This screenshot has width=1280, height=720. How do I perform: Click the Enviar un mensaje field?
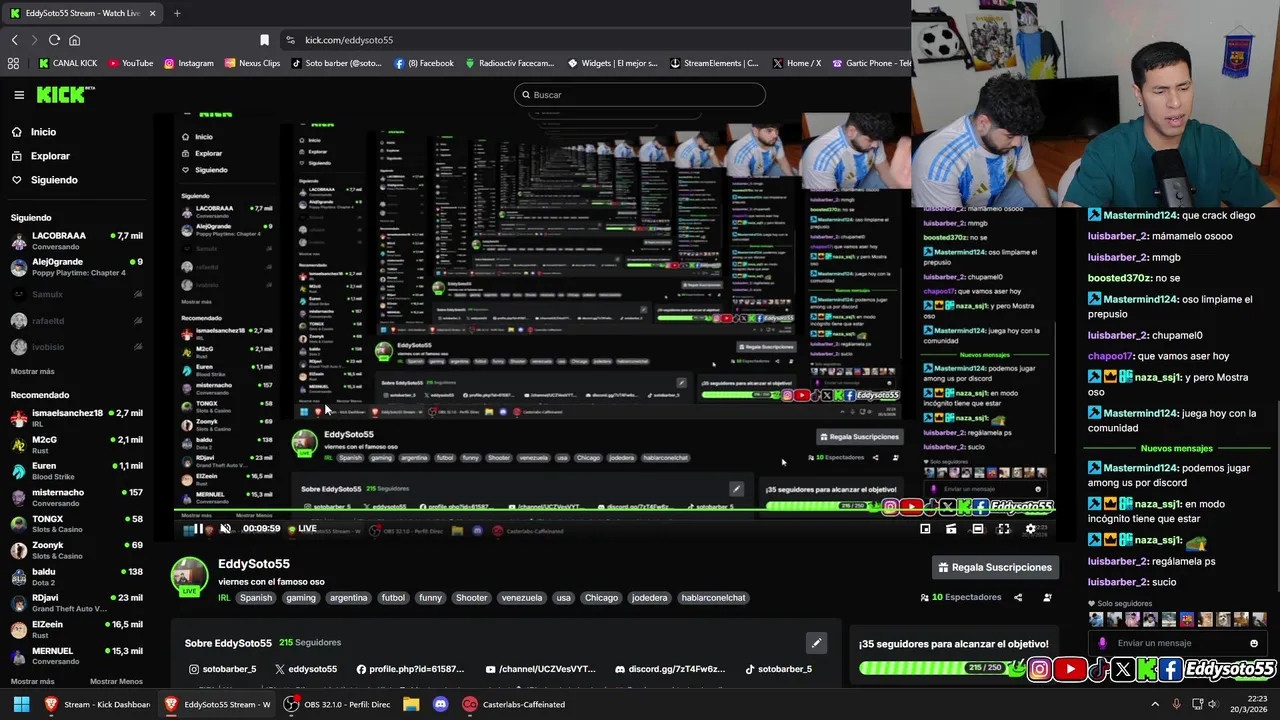pos(1178,643)
